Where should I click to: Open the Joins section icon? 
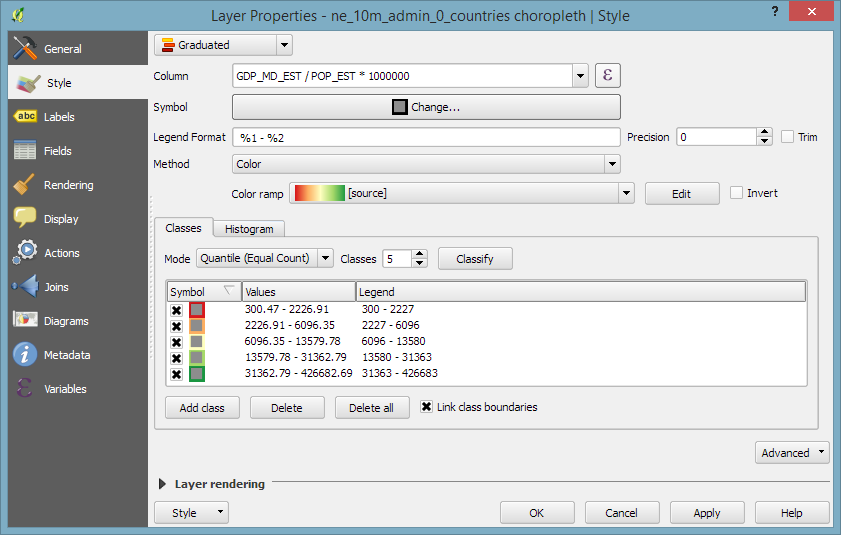[26, 287]
